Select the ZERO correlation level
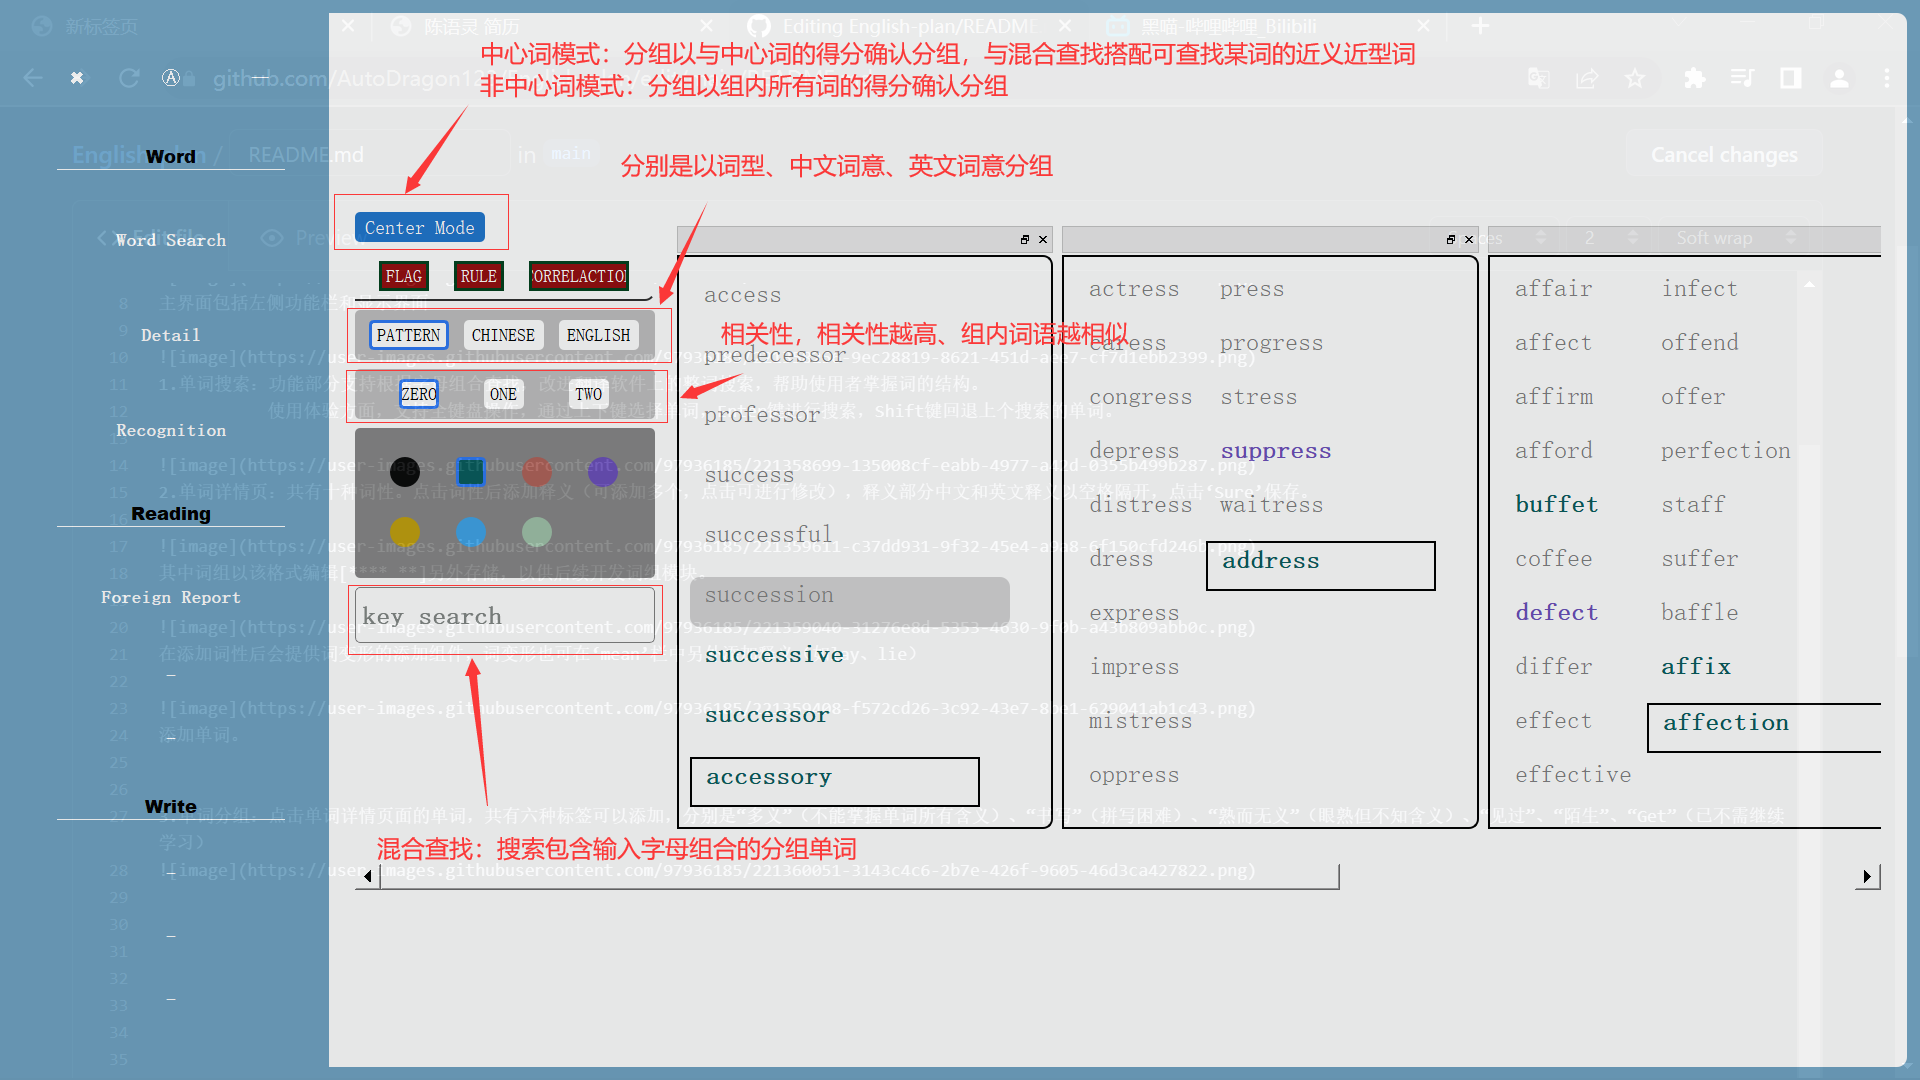 click(419, 394)
